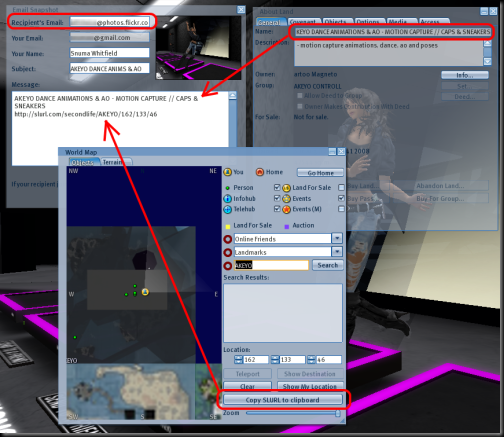Click the Buy For Group... button
504x437 pixels.
point(441,199)
